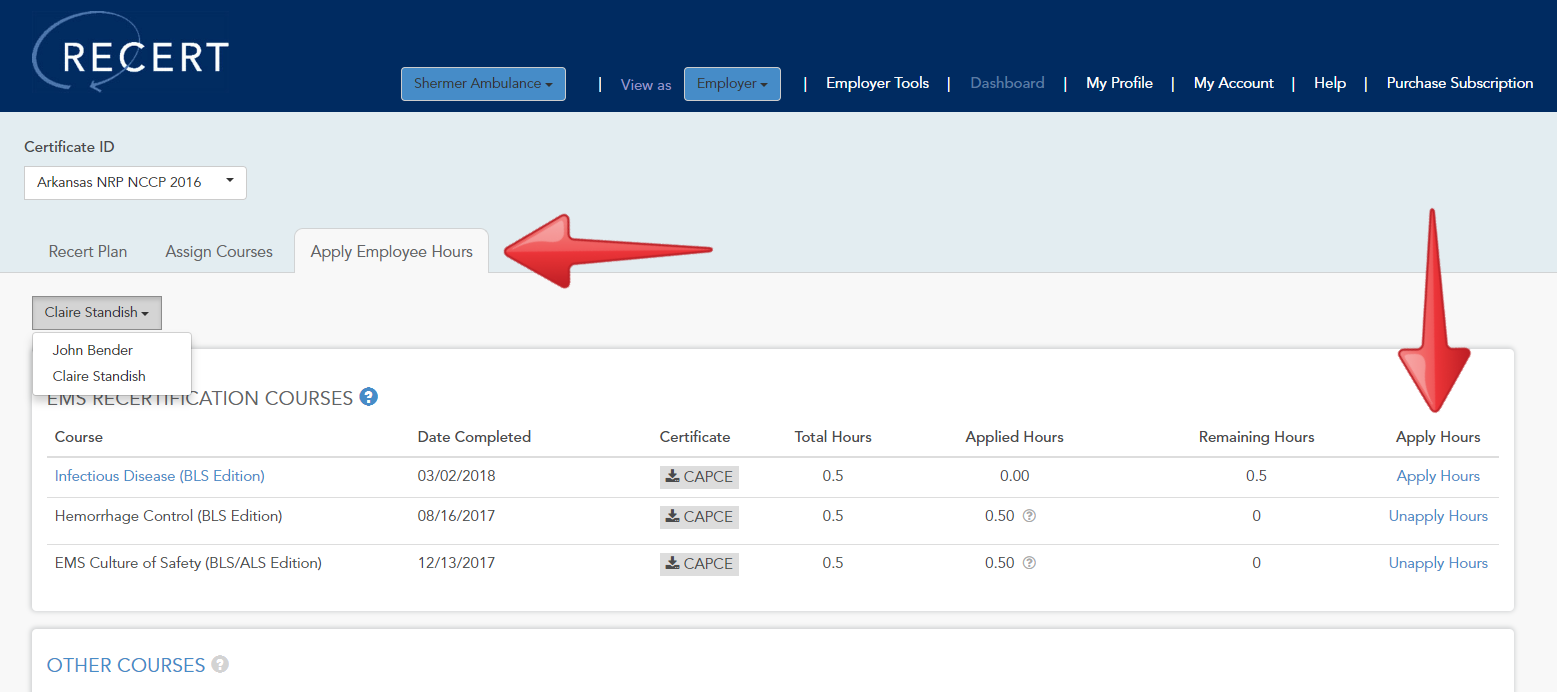Download the EMS Culture of Safety CAPCE certificate
This screenshot has height=692, width=1557.
point(698,563)
